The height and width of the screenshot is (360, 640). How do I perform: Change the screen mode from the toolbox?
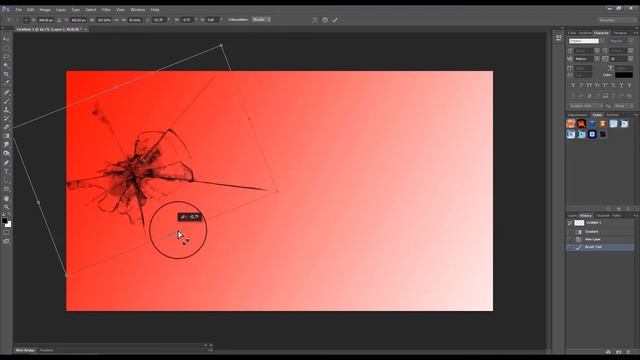6,242
